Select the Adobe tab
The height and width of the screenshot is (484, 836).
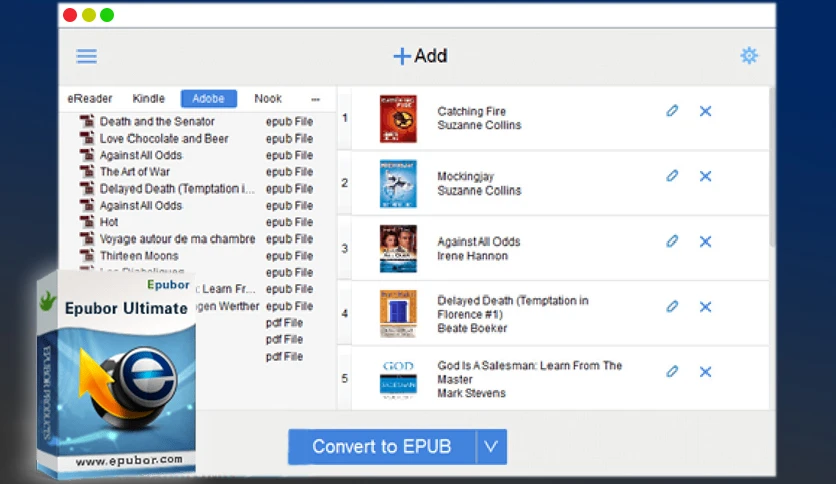(208, 99)
